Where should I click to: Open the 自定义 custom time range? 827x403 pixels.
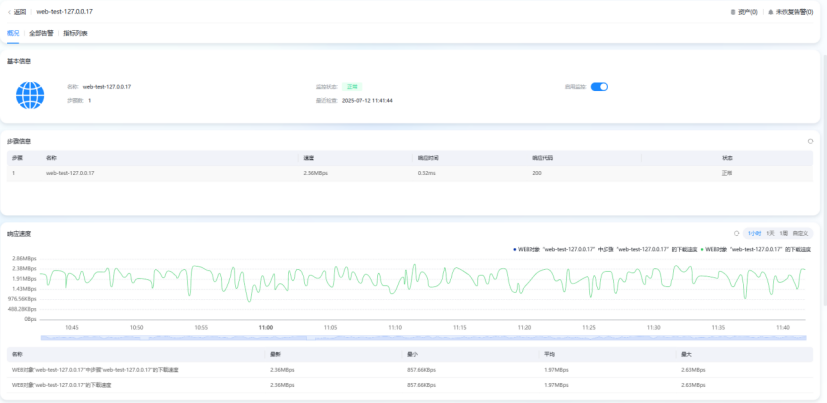pos(801,233)
